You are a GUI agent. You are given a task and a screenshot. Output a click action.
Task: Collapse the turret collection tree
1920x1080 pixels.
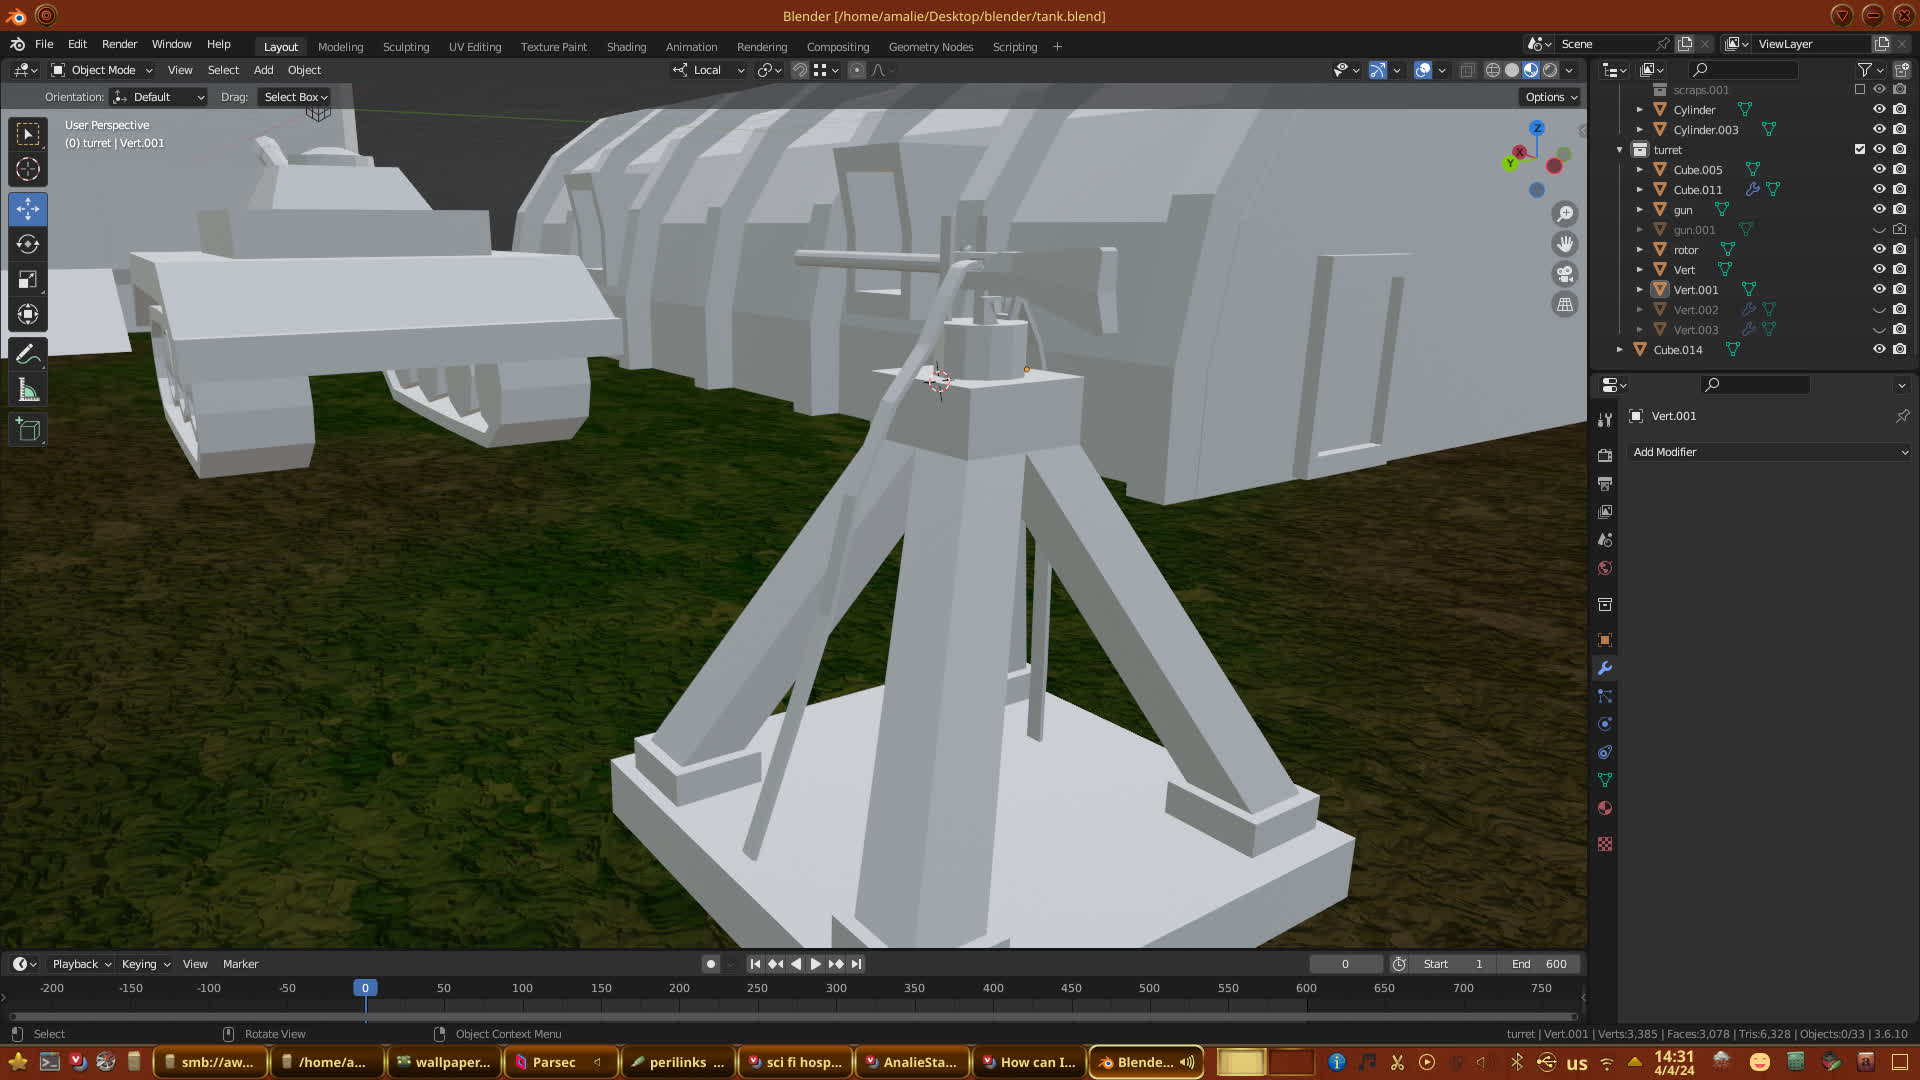pos(1619,150)
